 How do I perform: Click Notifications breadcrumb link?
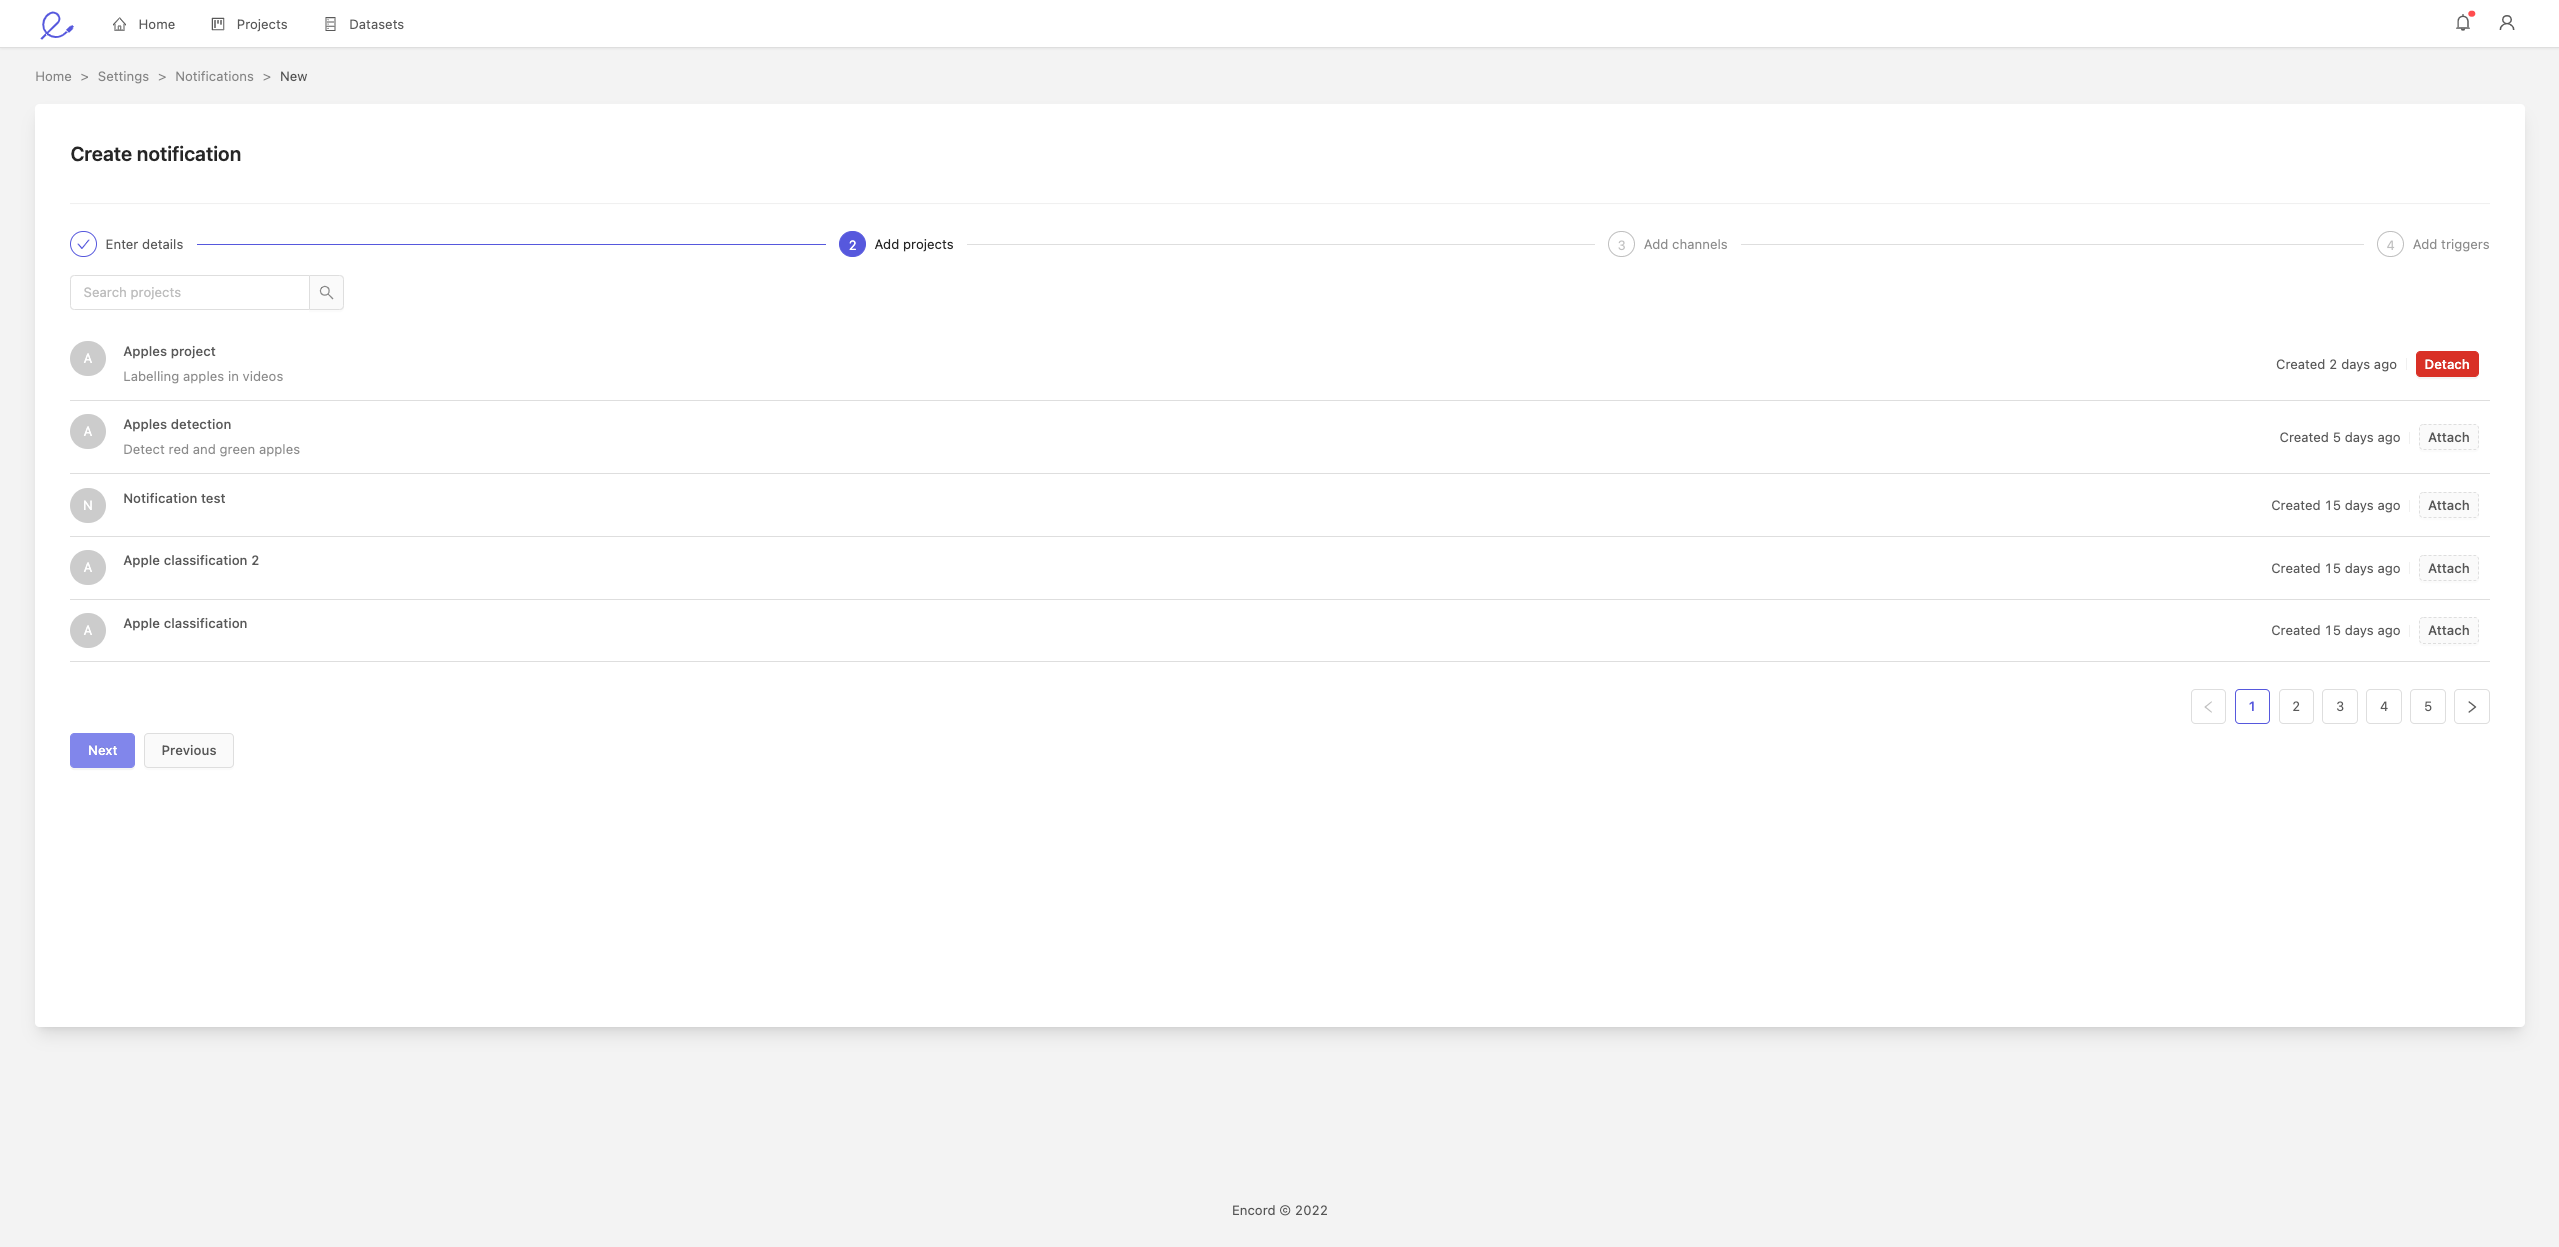point(214,76)
